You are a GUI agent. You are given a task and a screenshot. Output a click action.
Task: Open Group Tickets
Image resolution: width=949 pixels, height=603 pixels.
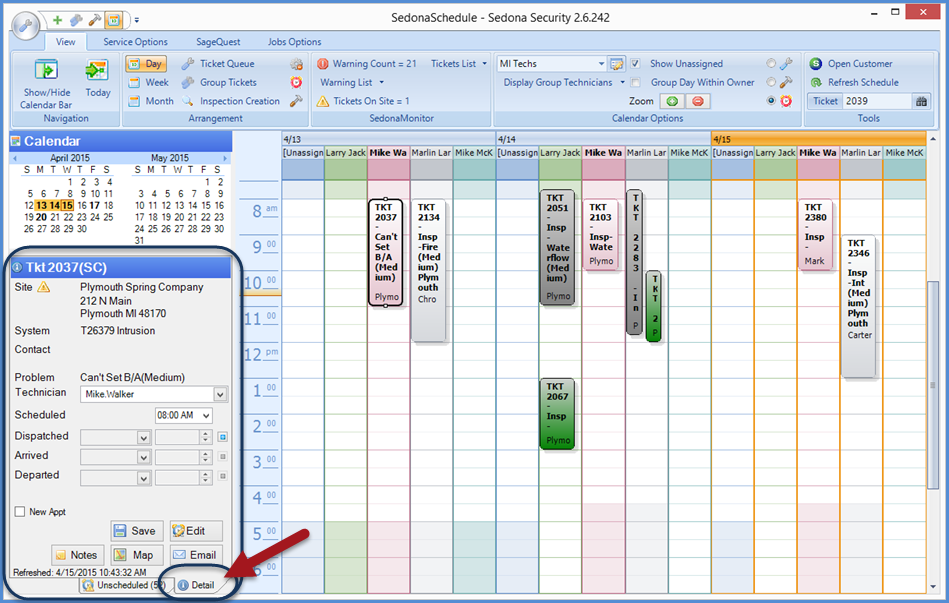click(220, 82)
